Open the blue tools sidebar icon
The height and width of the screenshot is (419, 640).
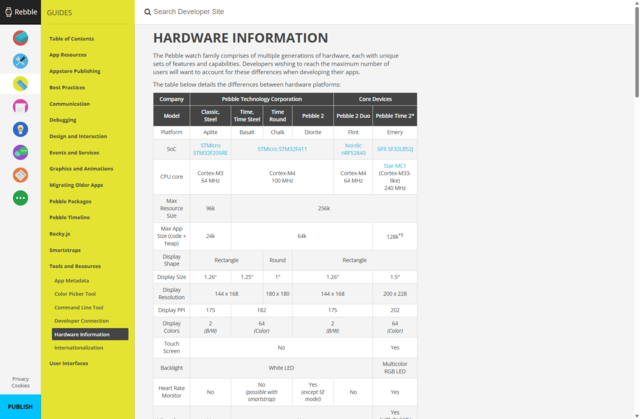click(x=20, y=61)
